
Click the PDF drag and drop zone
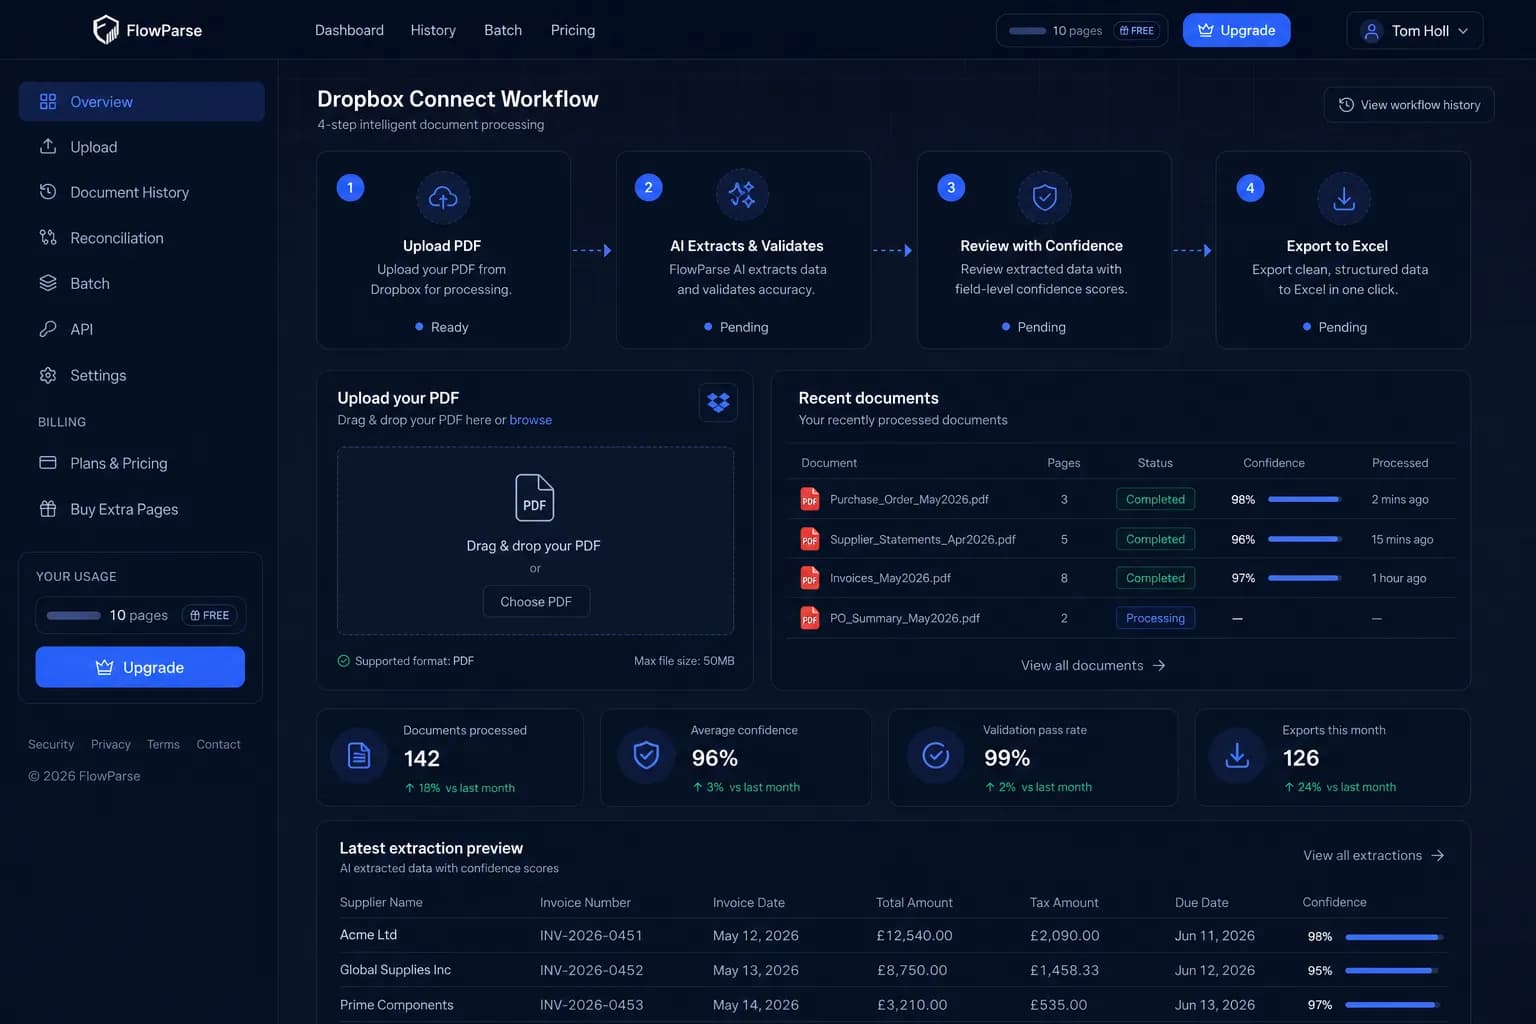tap(535, 541)
